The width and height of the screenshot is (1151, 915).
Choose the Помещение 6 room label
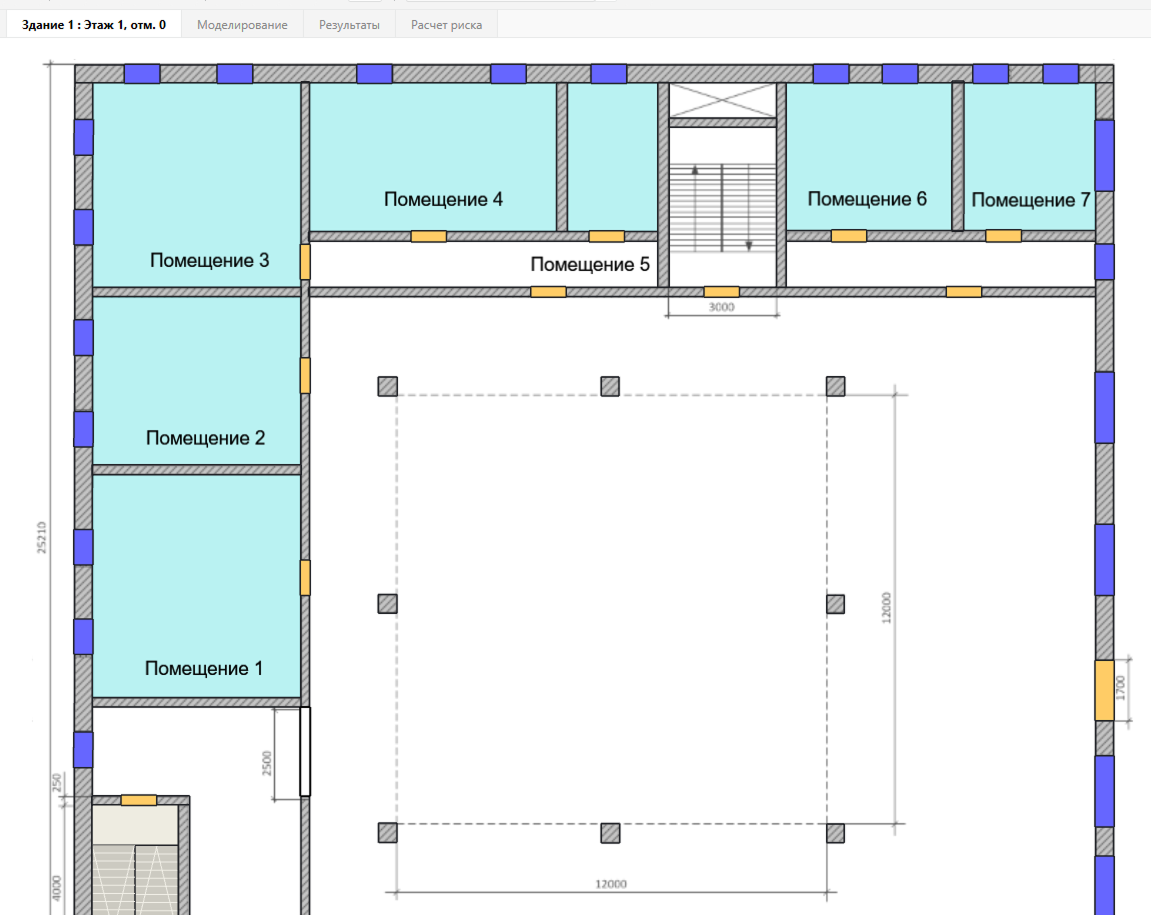point(867,199)
